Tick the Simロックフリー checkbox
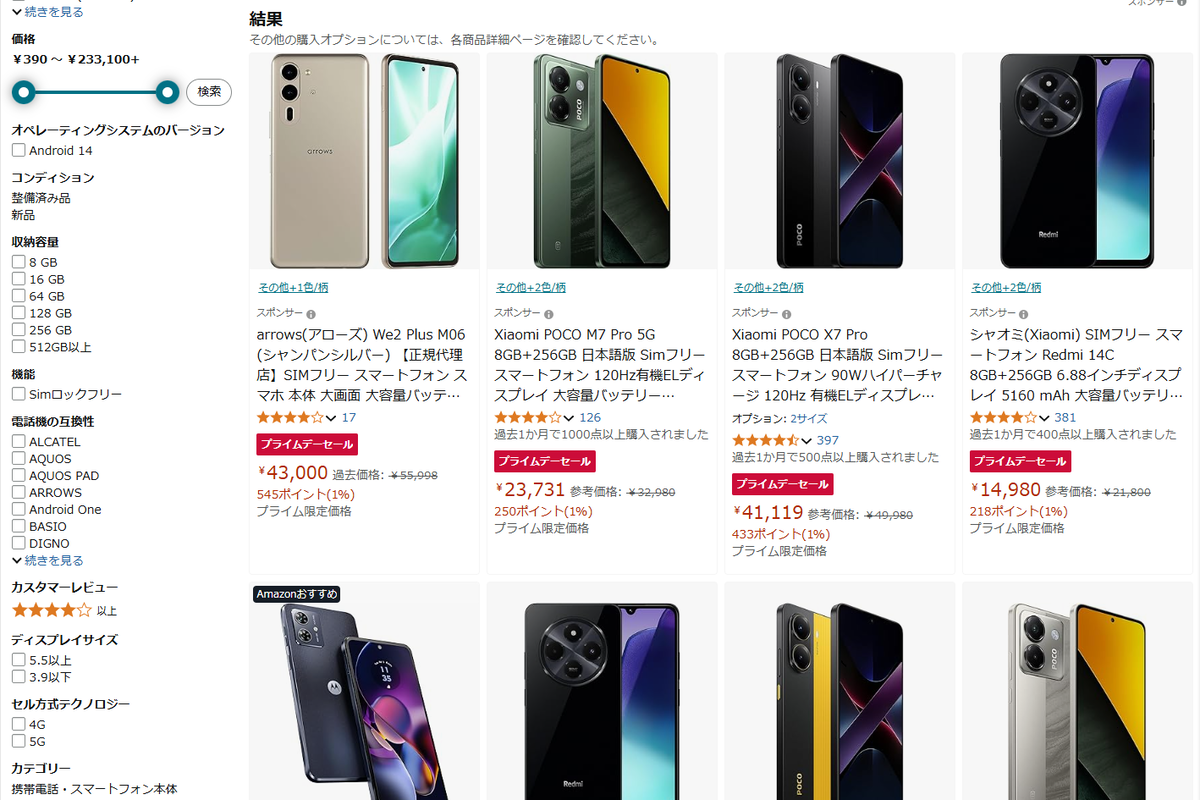The image size is (1200, 800). (18, 394)
